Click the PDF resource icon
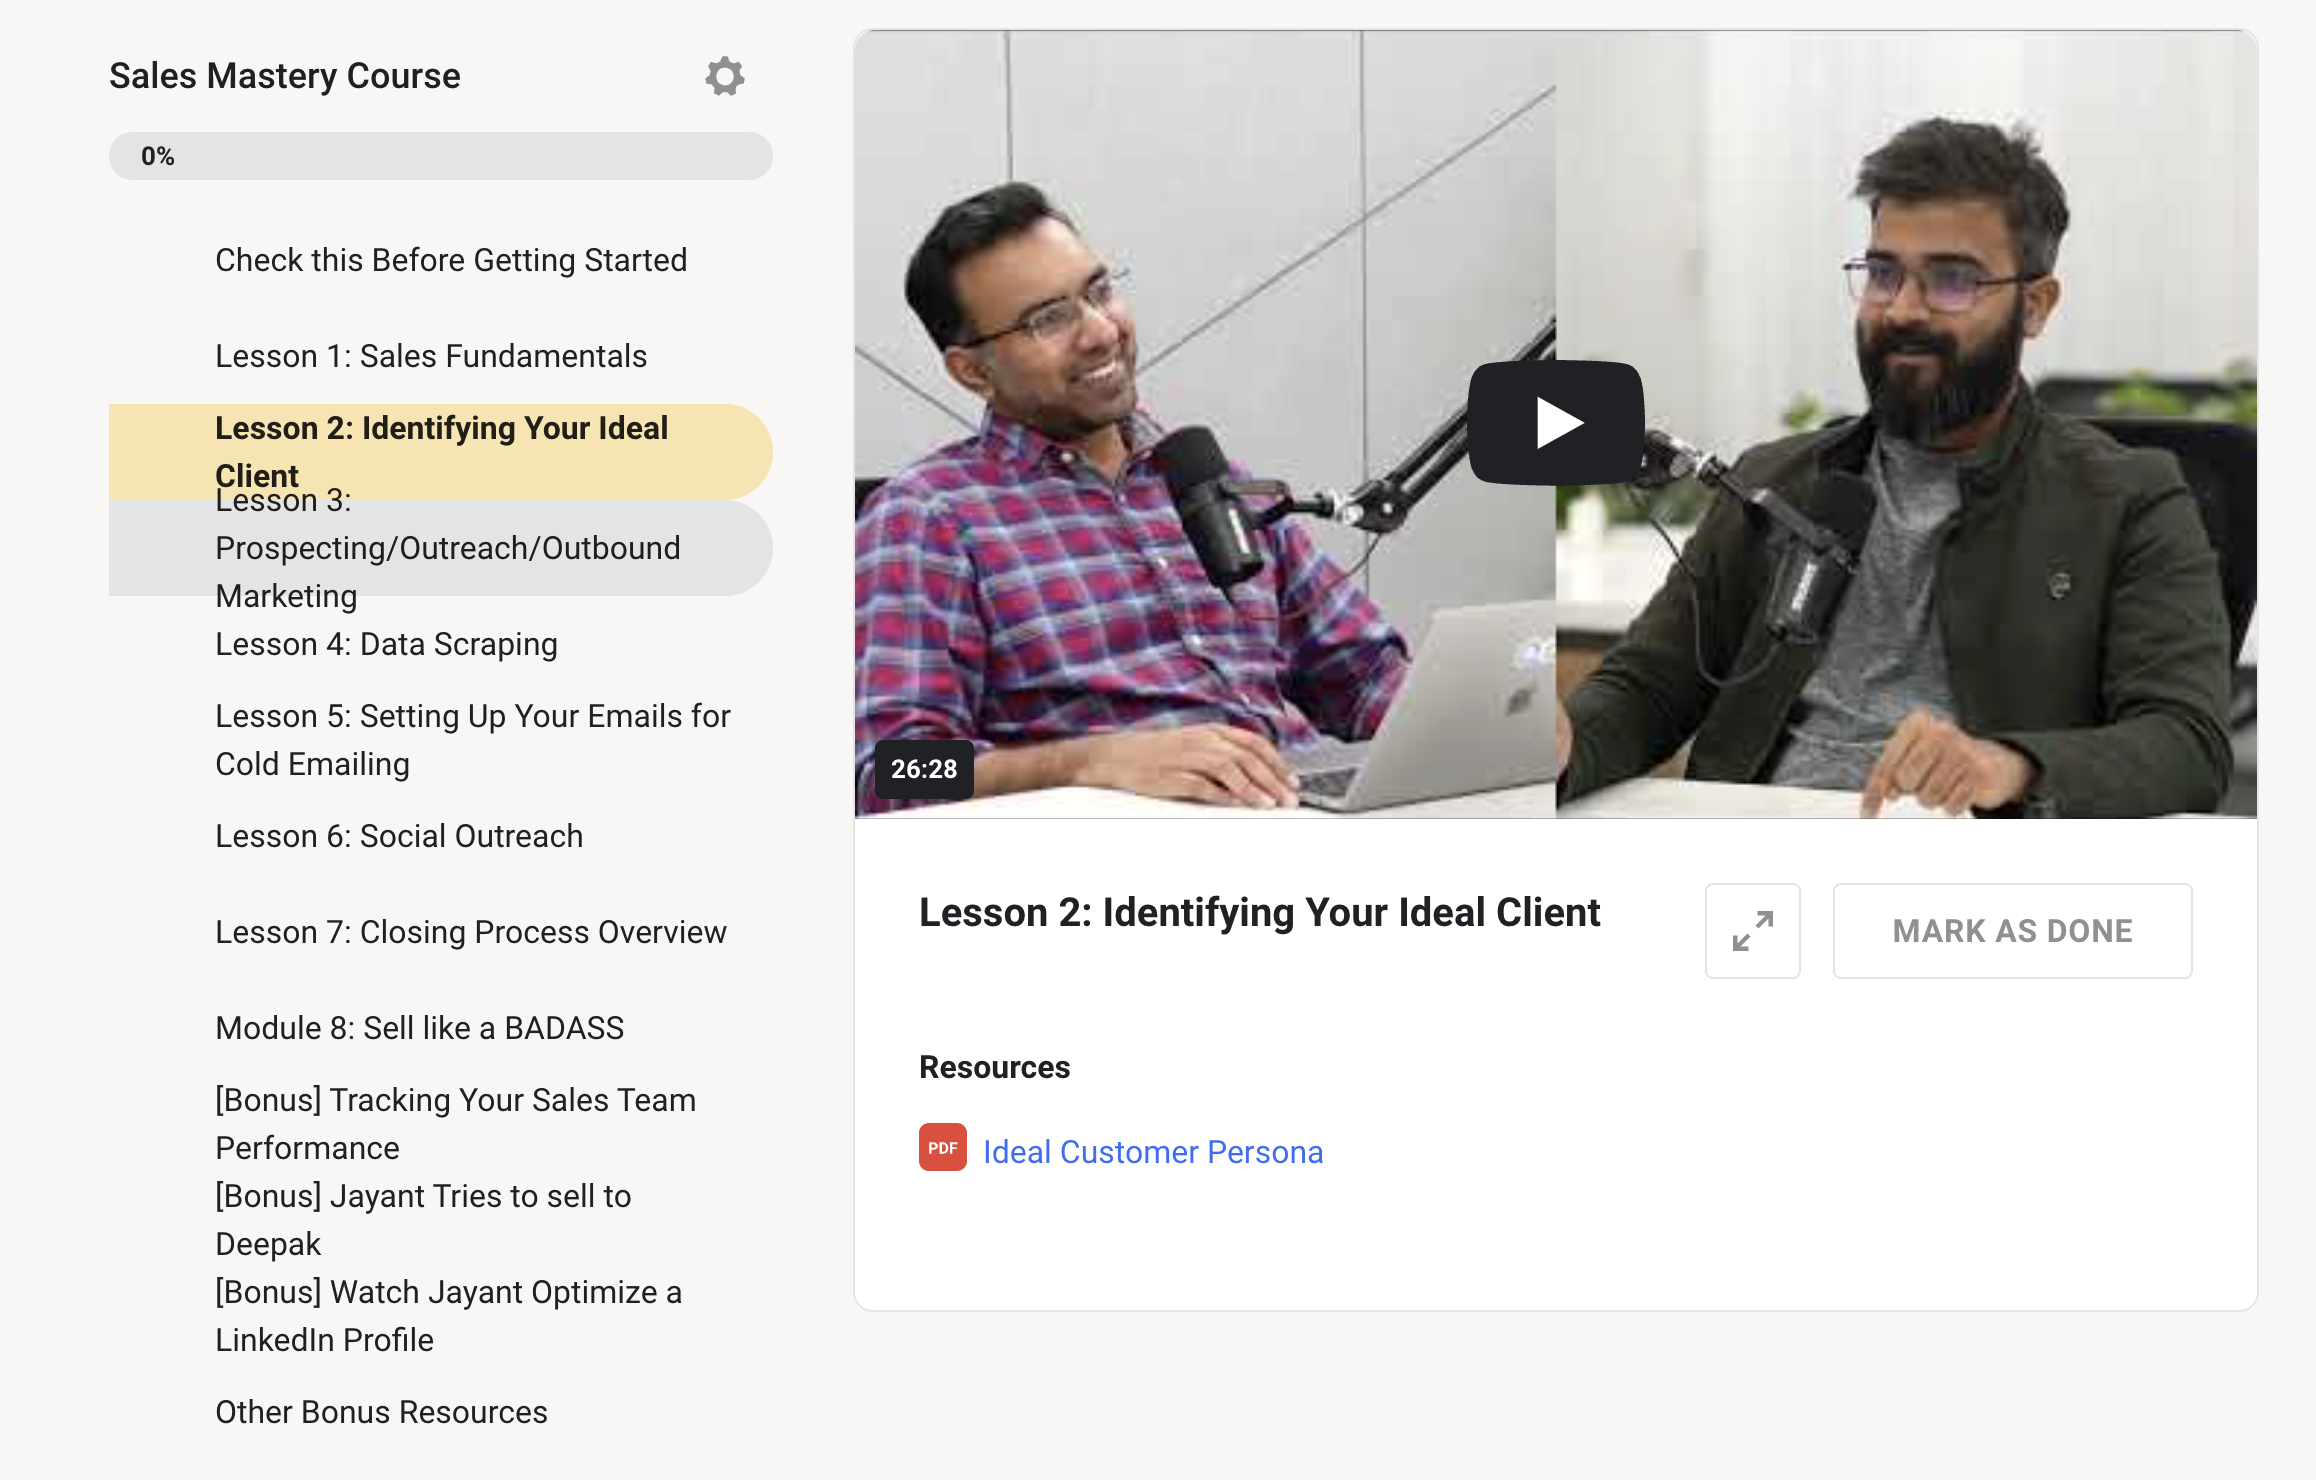This screenshot has width=2316, height=1480. coord(941,1148)
